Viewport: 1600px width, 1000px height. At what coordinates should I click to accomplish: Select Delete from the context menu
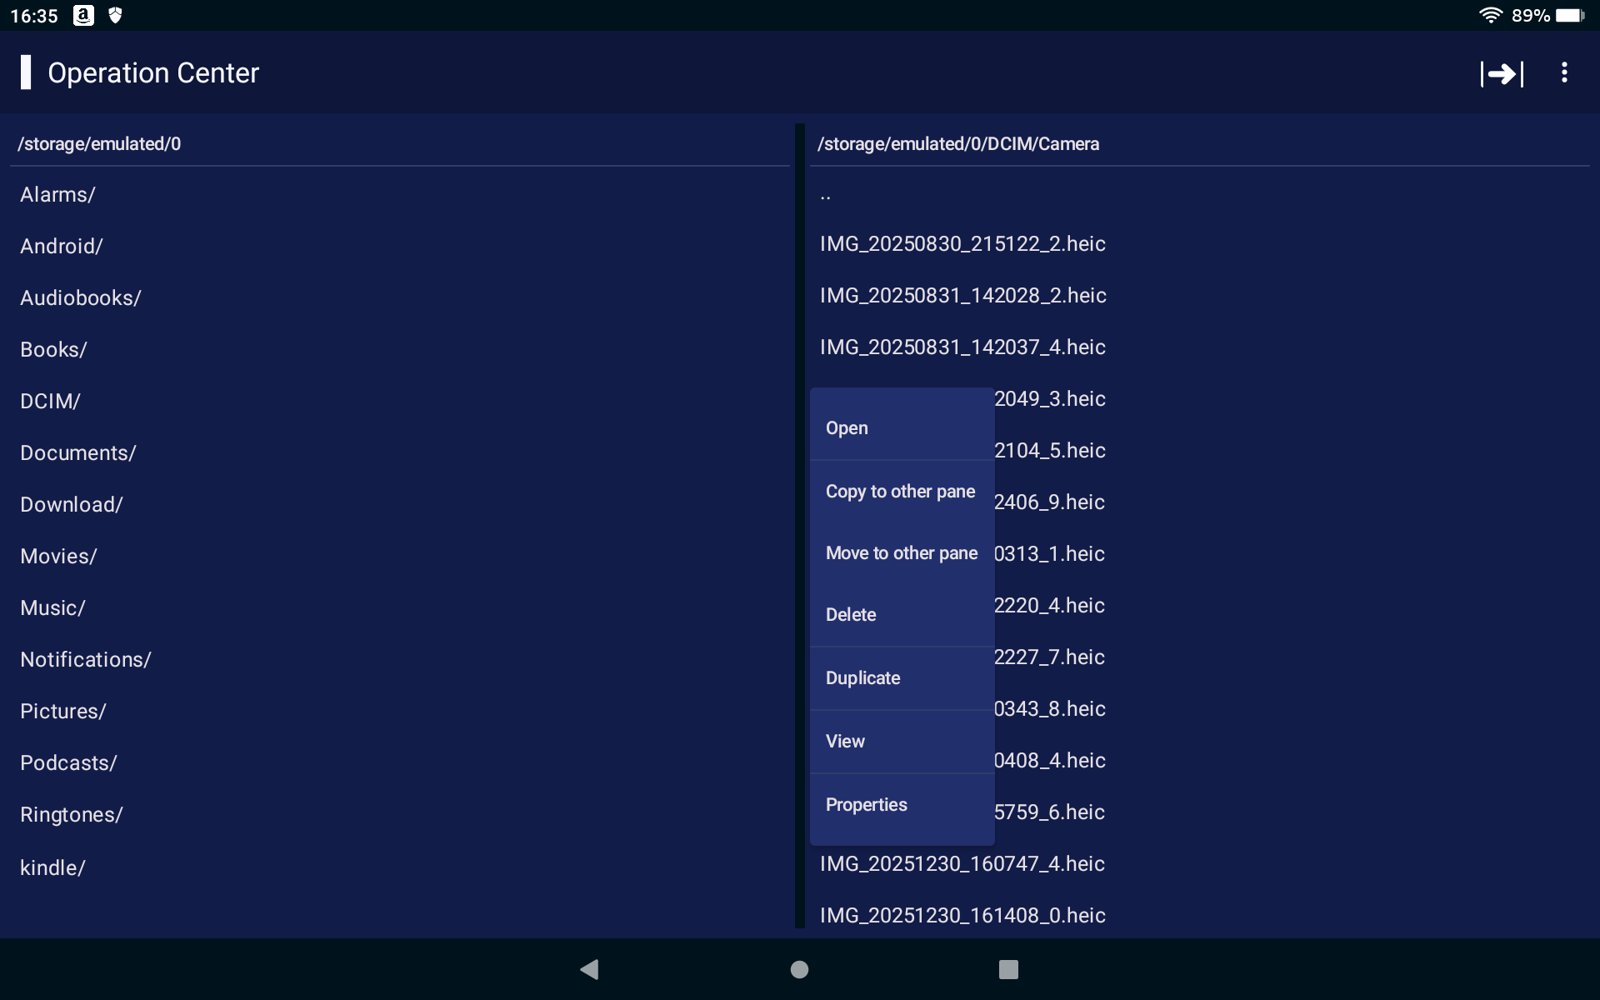(851, 615)
